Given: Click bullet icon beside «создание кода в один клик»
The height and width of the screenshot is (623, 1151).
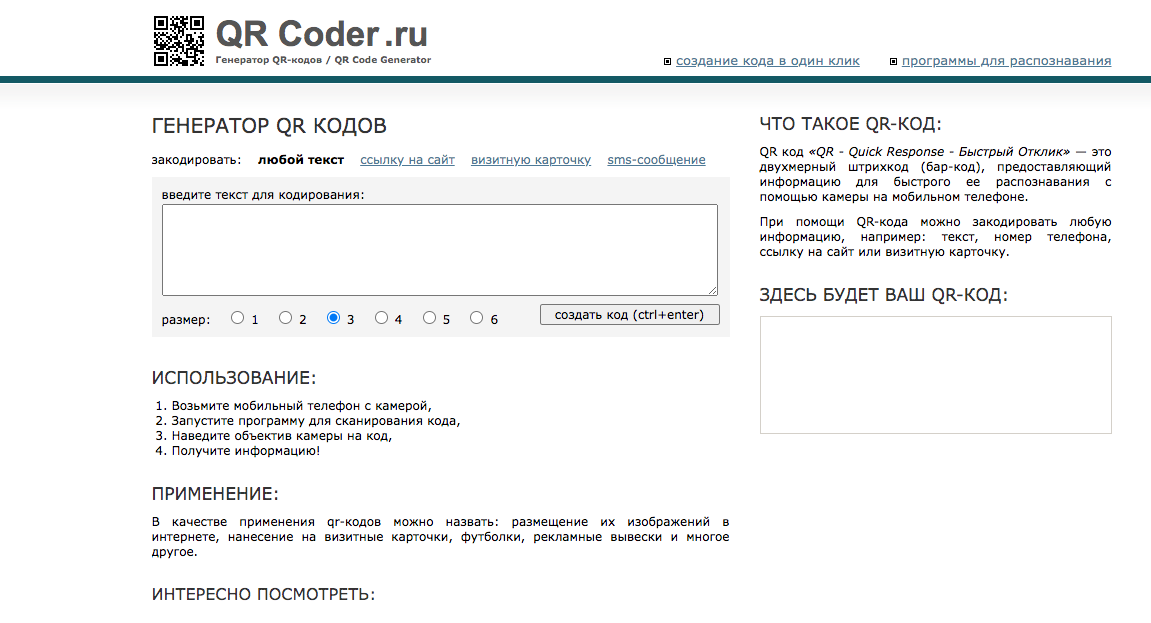Looking at the screenshot, I should click(667, 62).
